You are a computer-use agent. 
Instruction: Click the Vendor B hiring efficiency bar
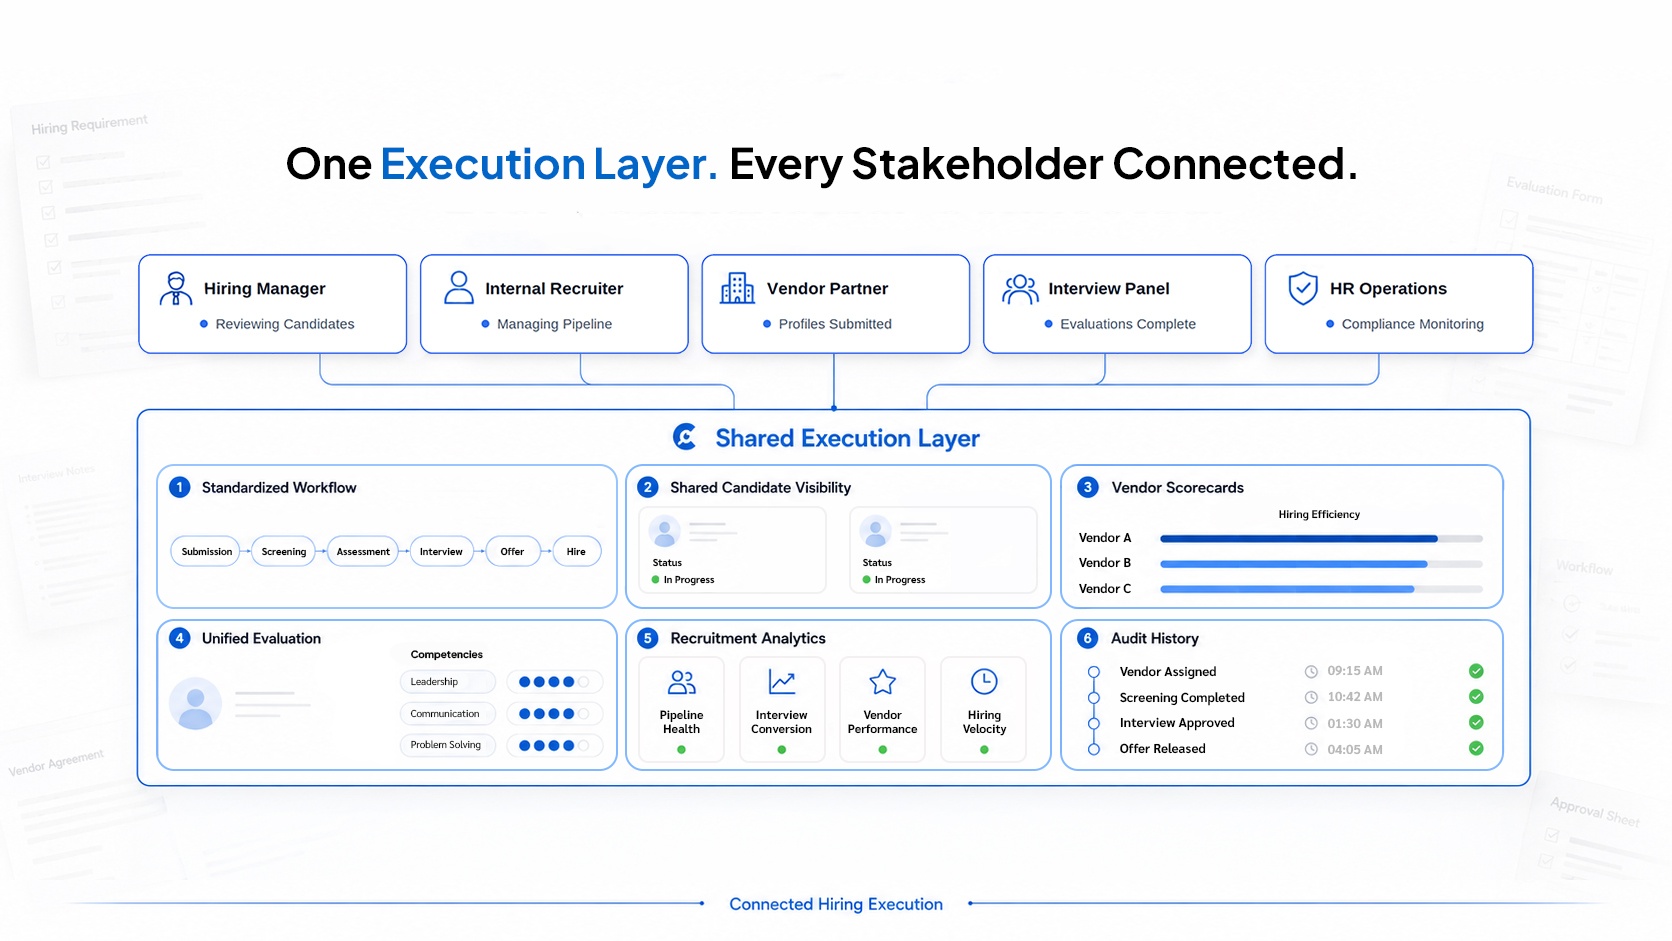(1321, 564)
